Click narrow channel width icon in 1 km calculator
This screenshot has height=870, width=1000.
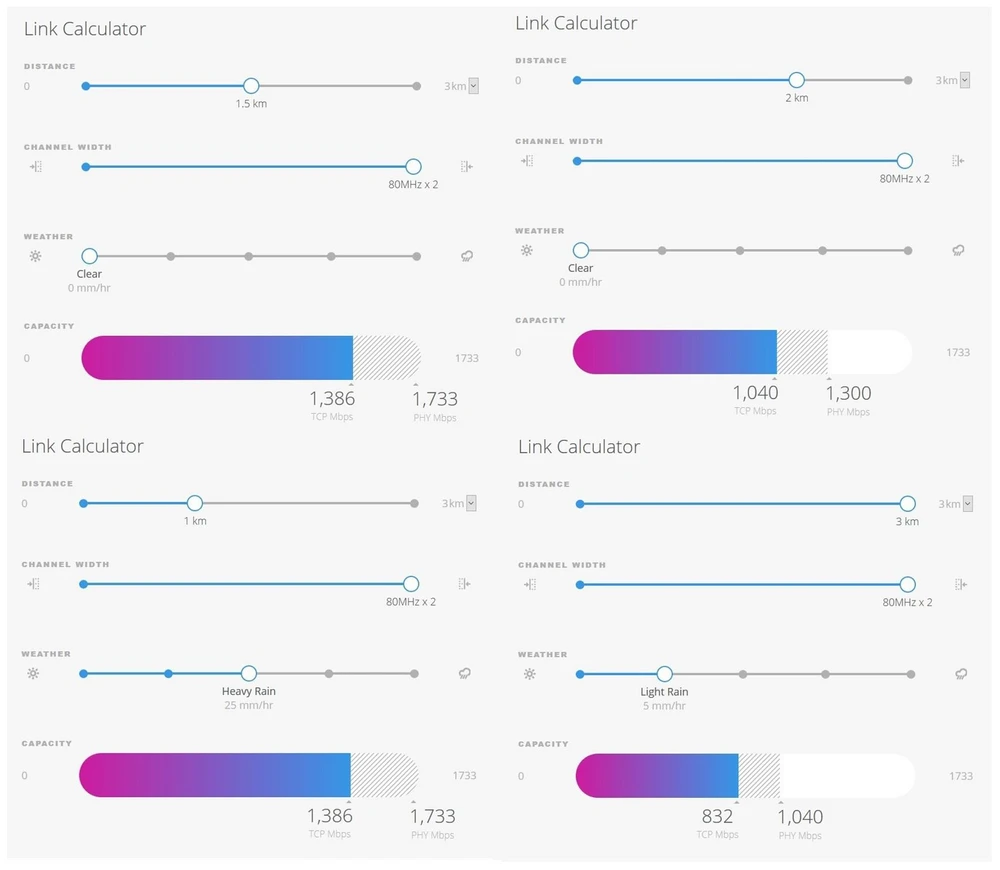point(33,584)
